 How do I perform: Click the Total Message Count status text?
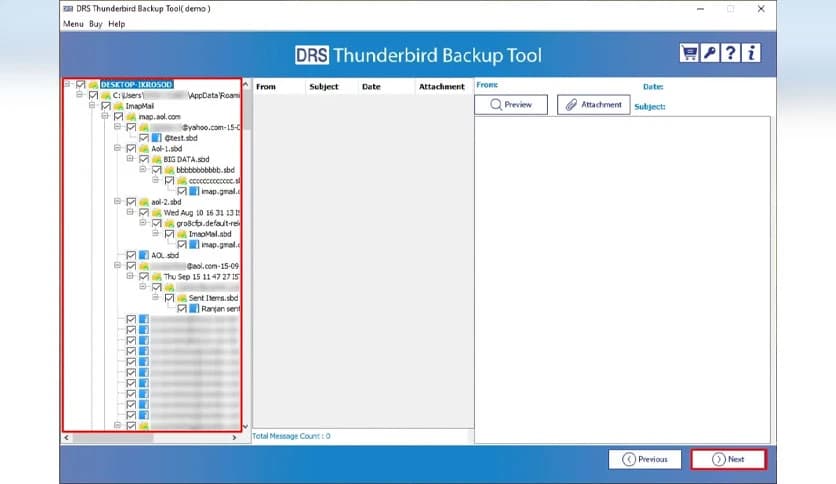pyautogui.click(x=291, y=436)
